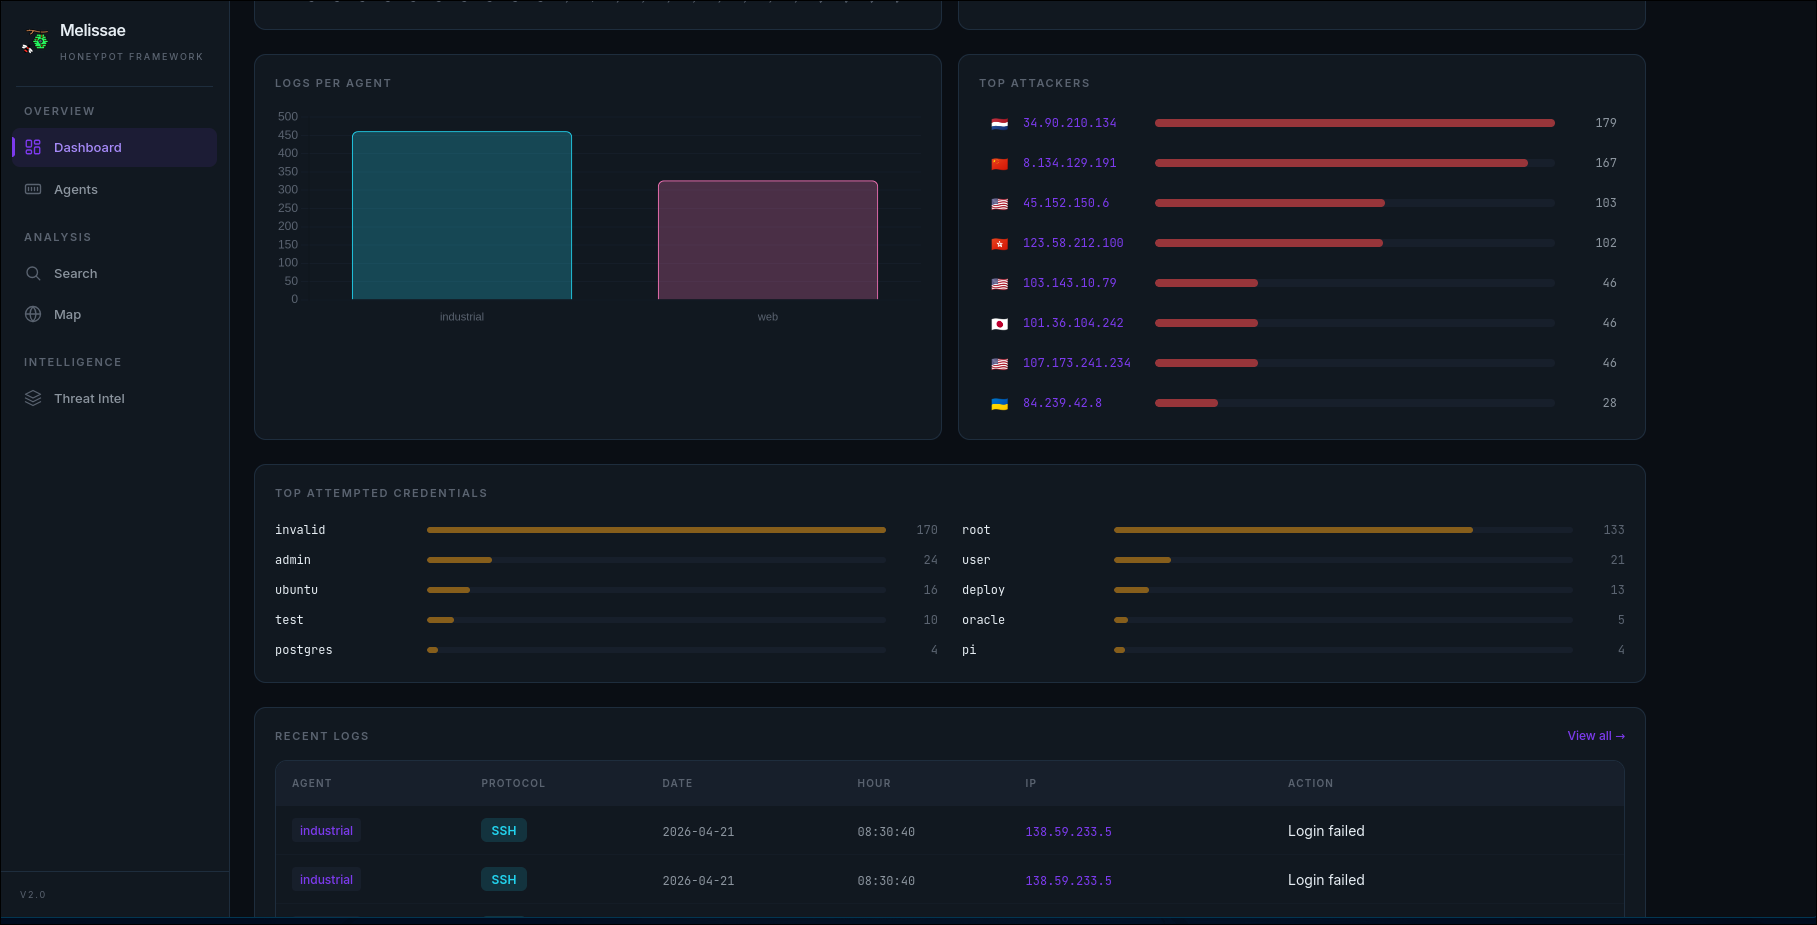Click the attack count 179
1817x925 pixels.
click(1606, 123)
